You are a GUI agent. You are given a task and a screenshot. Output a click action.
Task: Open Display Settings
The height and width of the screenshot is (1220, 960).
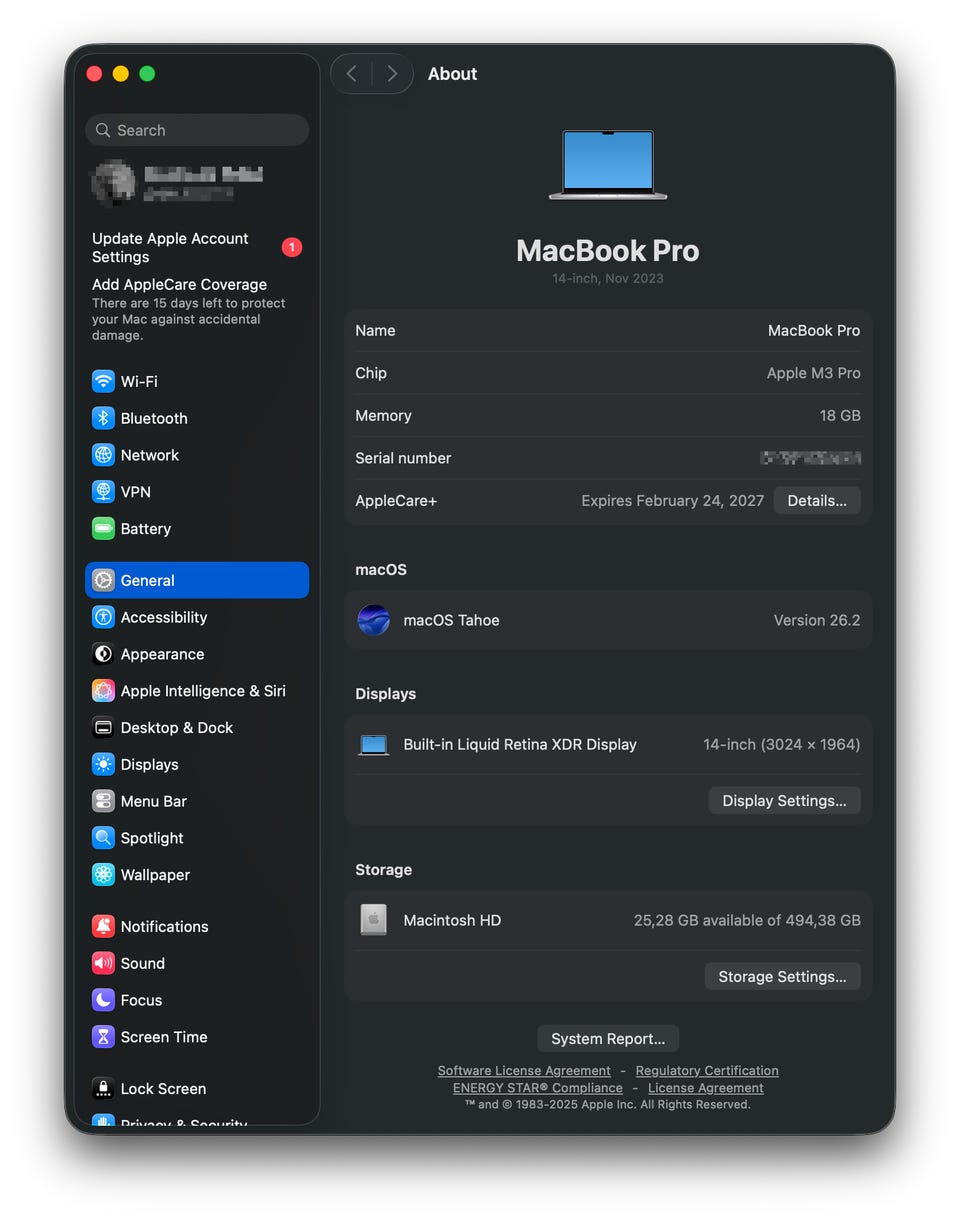[x=784, y=800]
